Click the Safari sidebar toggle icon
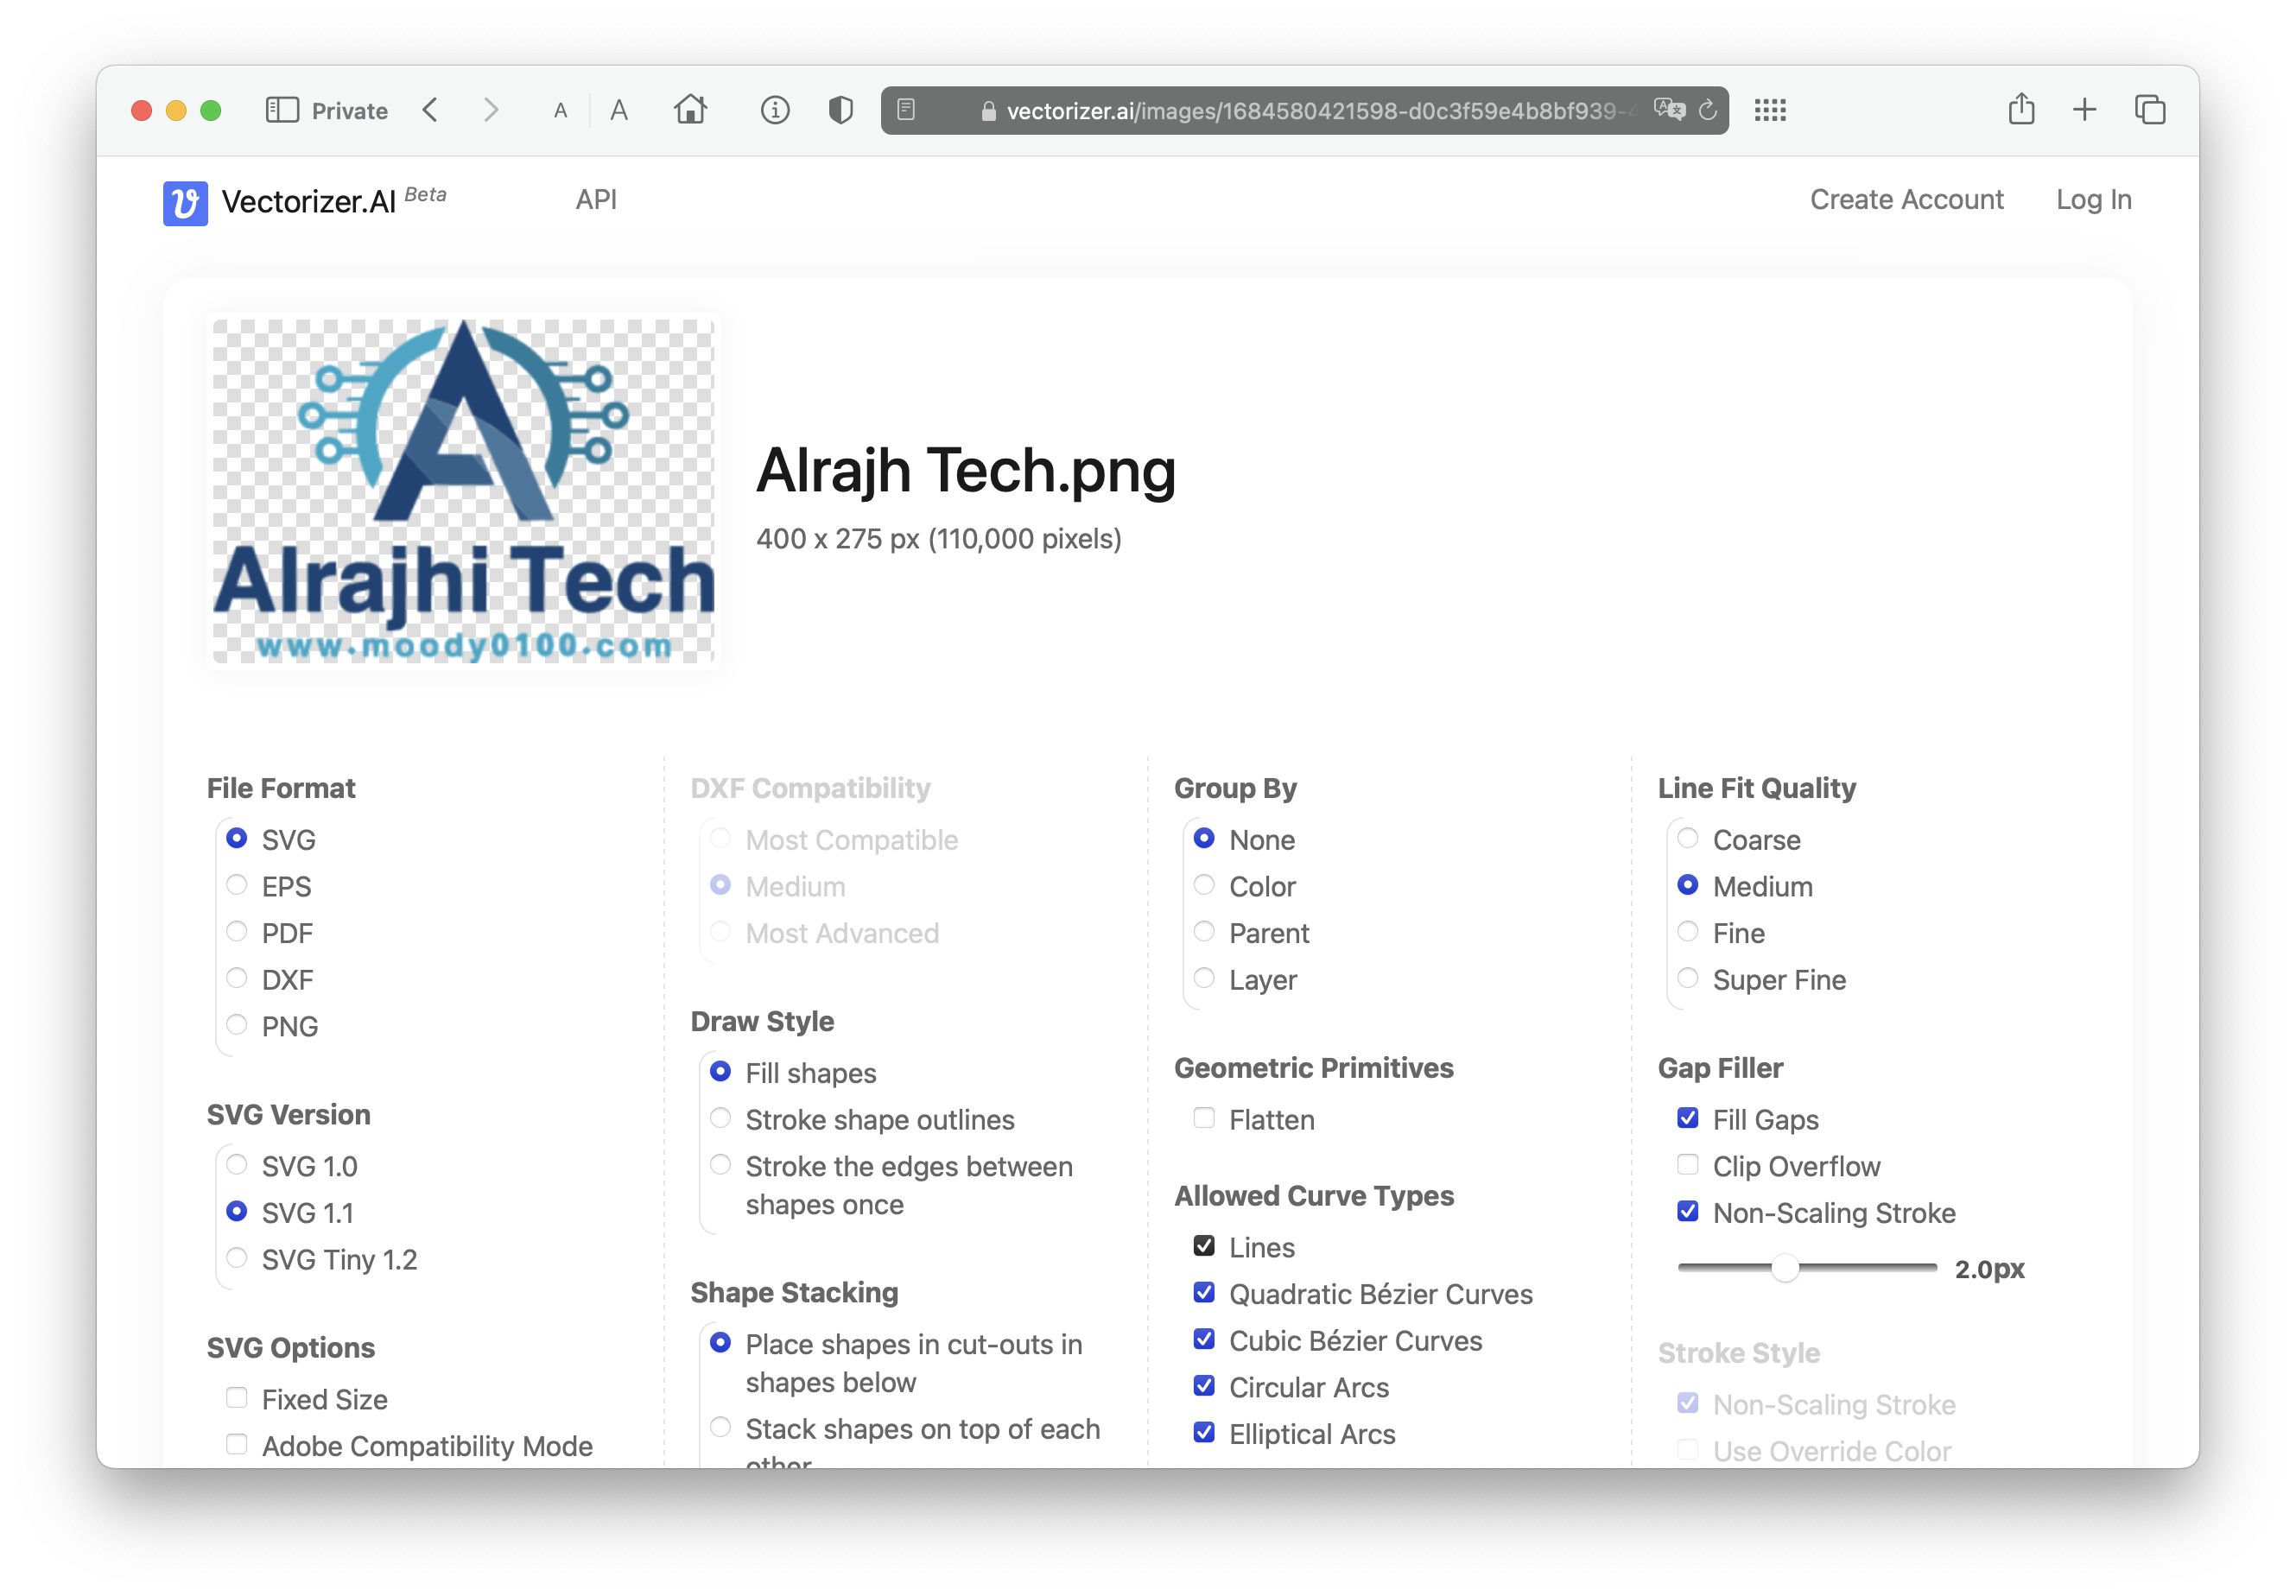The height and width of the screenshot is (1596, 2296). pos(282,110)
